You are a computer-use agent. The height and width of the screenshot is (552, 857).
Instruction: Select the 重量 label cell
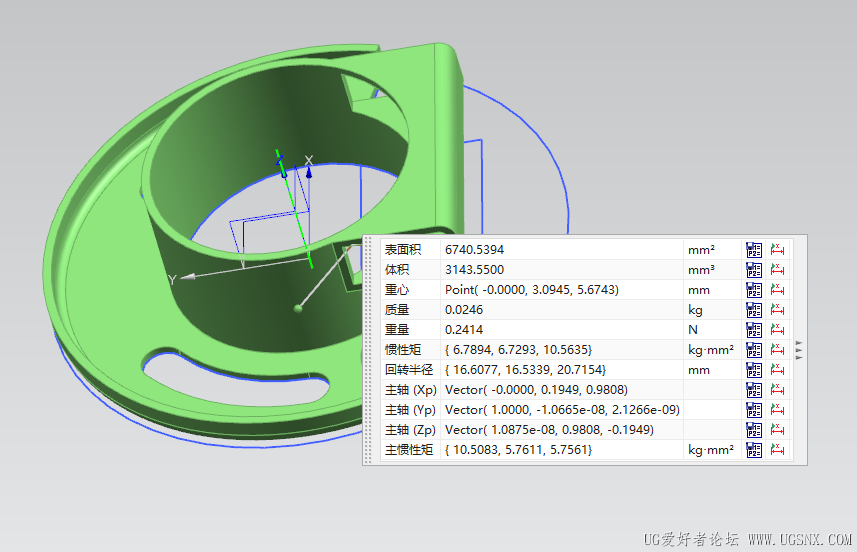pos(410,330)
